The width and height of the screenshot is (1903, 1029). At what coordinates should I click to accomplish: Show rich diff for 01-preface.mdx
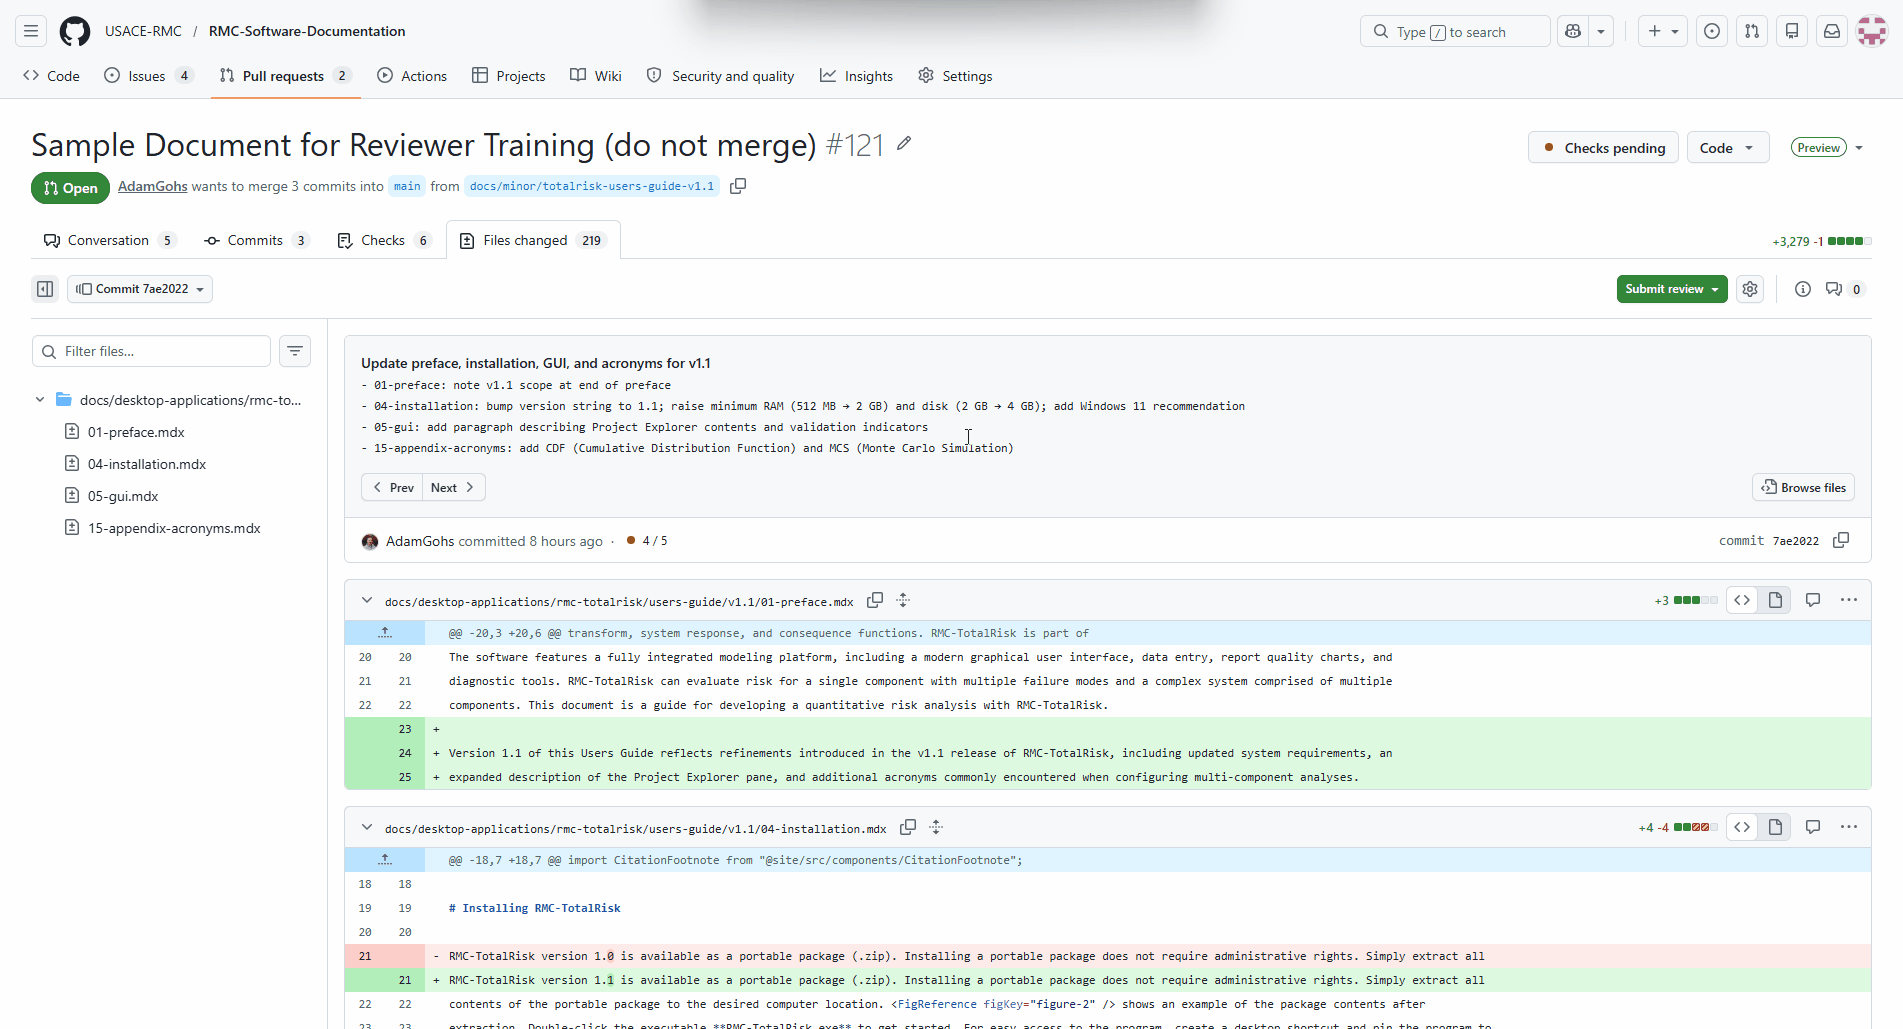[x=1775, y=600]
